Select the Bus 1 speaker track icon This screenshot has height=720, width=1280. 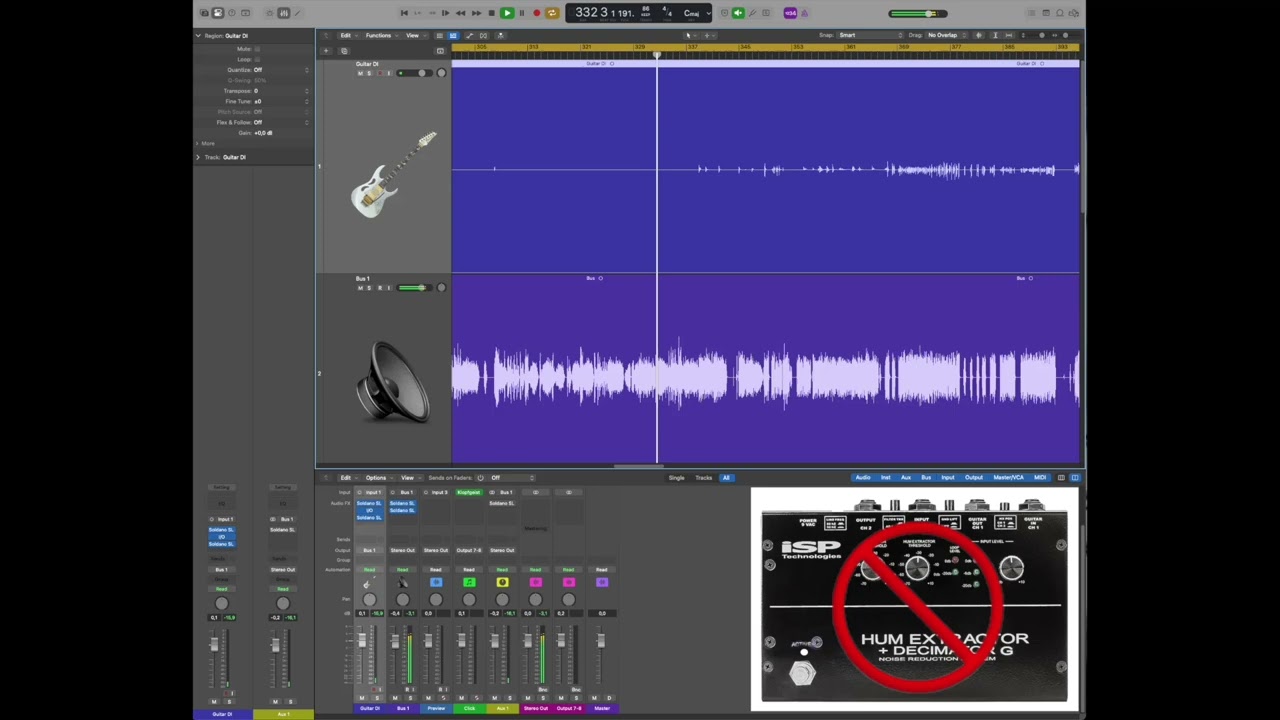(393, 382)
